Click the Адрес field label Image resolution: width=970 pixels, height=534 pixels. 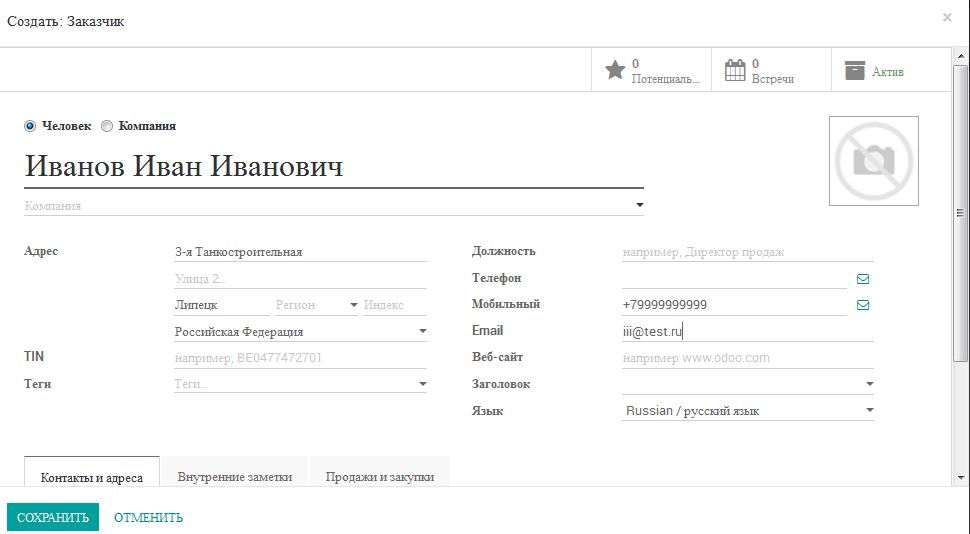[41, 251]
